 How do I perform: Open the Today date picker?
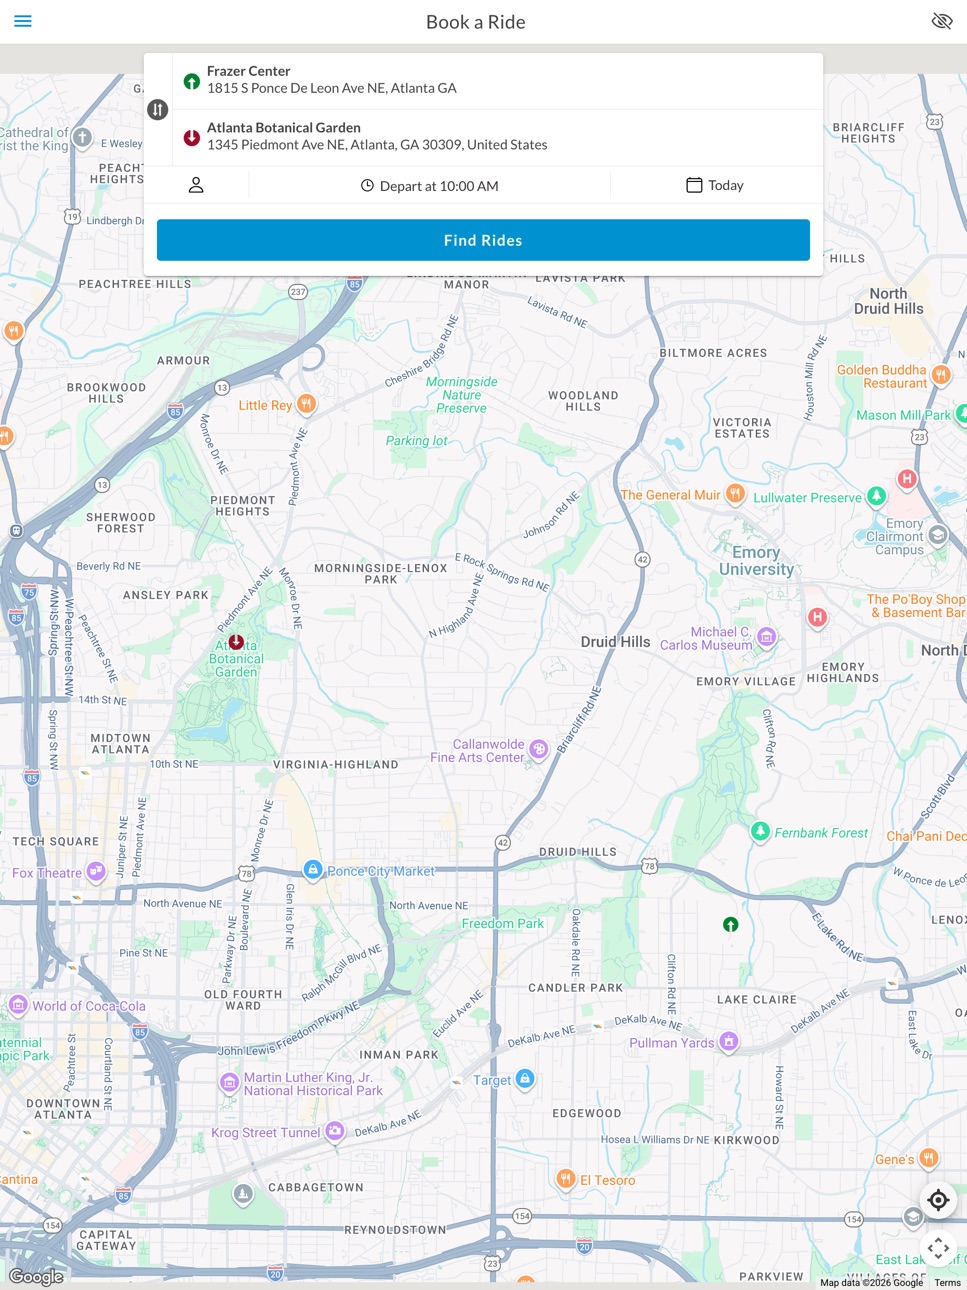tap(715, 185)
